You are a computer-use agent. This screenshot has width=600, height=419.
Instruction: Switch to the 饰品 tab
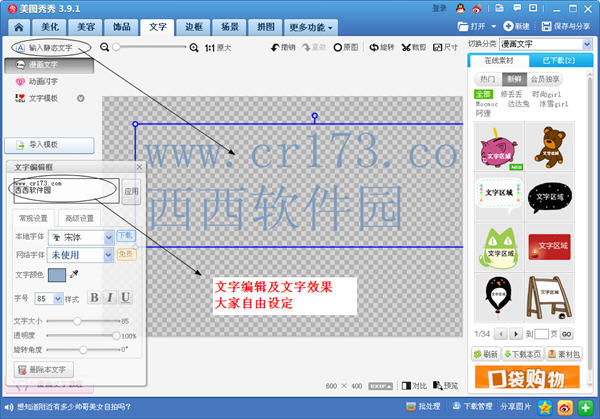pos(122,27)
